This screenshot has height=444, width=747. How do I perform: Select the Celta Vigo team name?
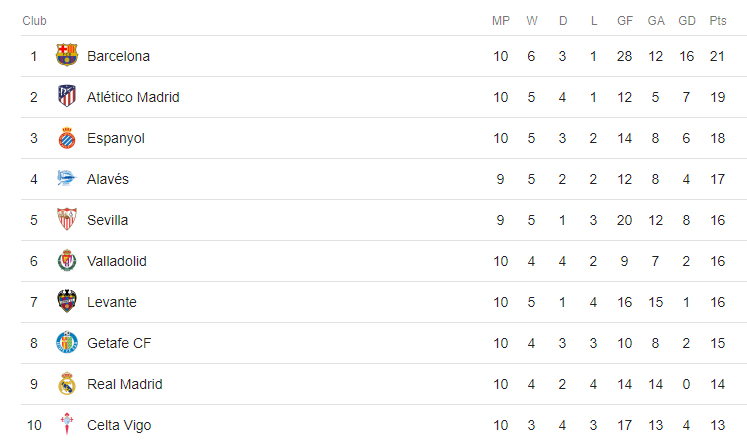point(119,425)
